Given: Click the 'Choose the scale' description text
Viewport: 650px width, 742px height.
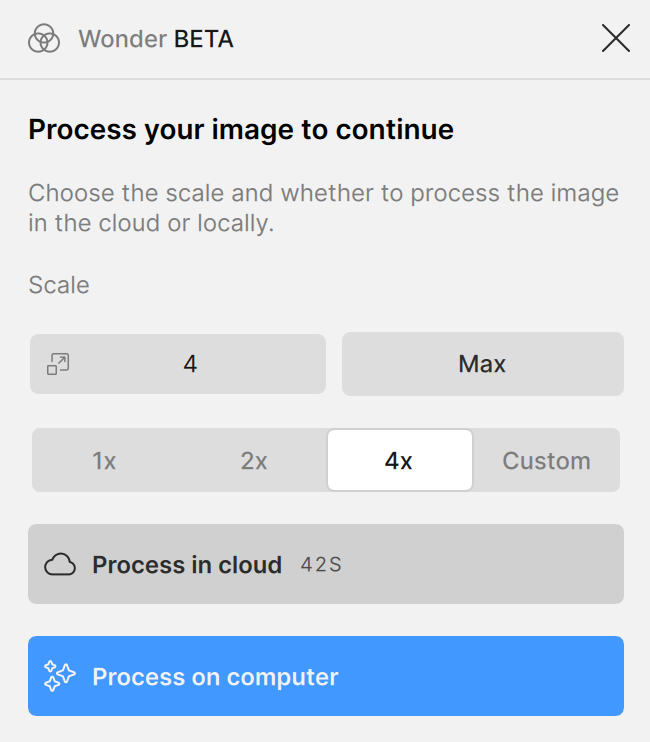Looking at the screenshot, I should pyautogui.click(x=323, y=192).
